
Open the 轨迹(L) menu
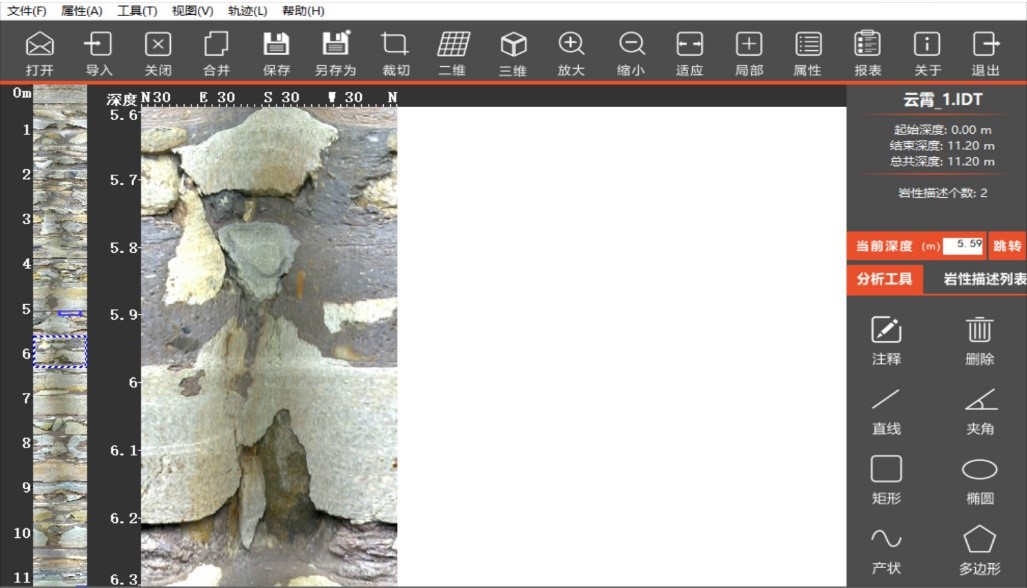pyautogui.click(x=247, y=10)
